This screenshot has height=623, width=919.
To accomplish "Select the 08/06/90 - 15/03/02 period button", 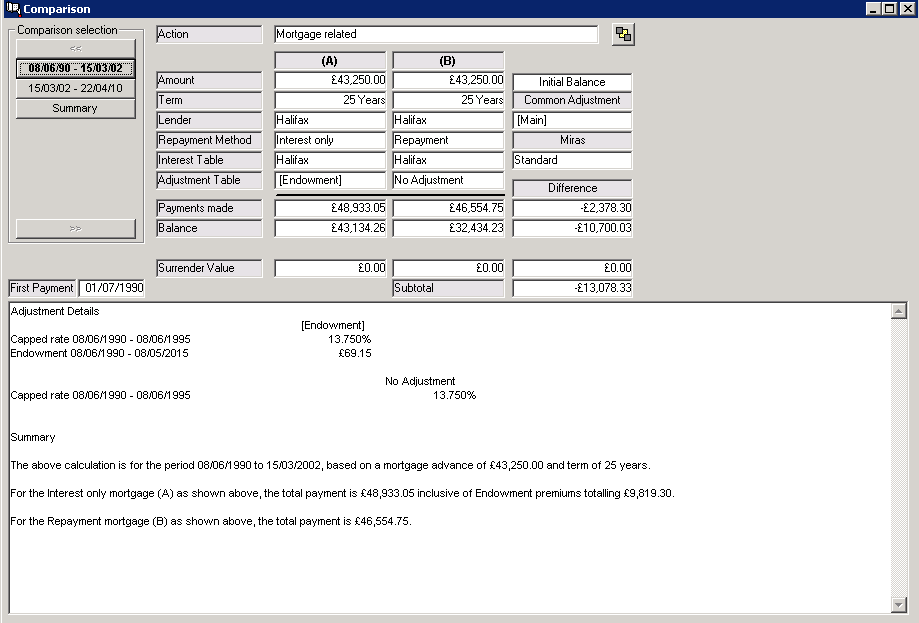I will tap(76, 68).
